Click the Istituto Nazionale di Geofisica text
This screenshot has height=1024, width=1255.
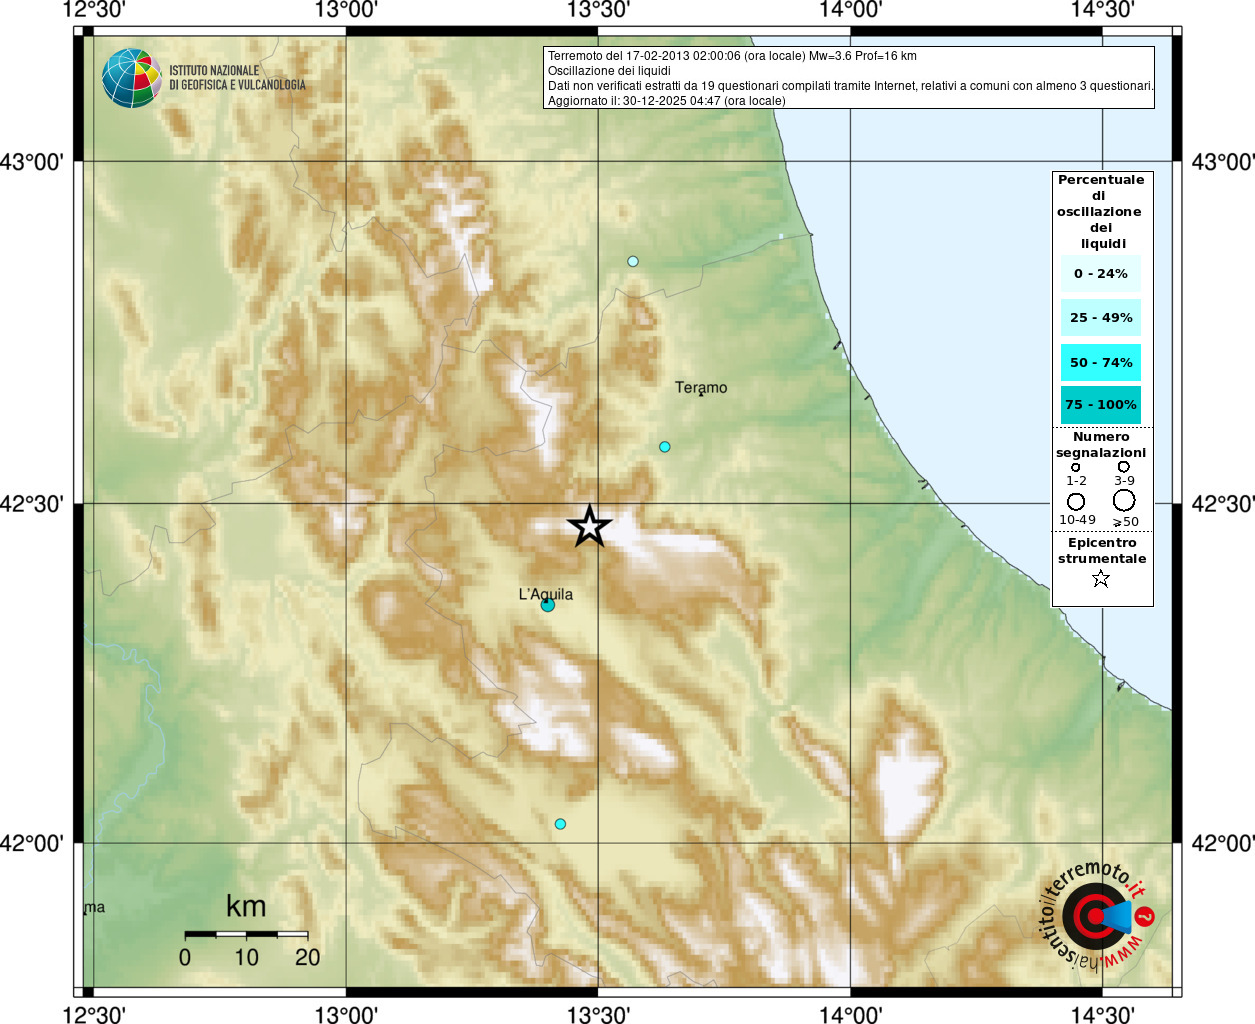pyautogui.click(x=237, y=78)
